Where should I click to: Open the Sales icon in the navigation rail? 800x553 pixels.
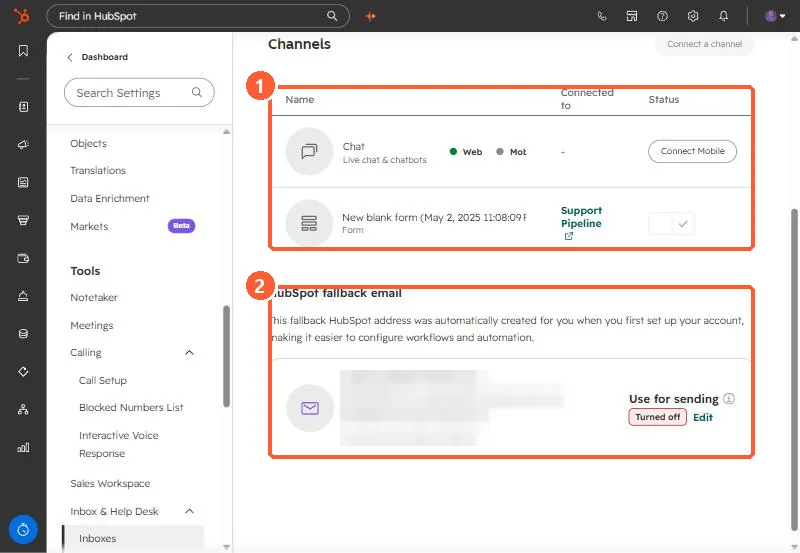click(23, 220)
